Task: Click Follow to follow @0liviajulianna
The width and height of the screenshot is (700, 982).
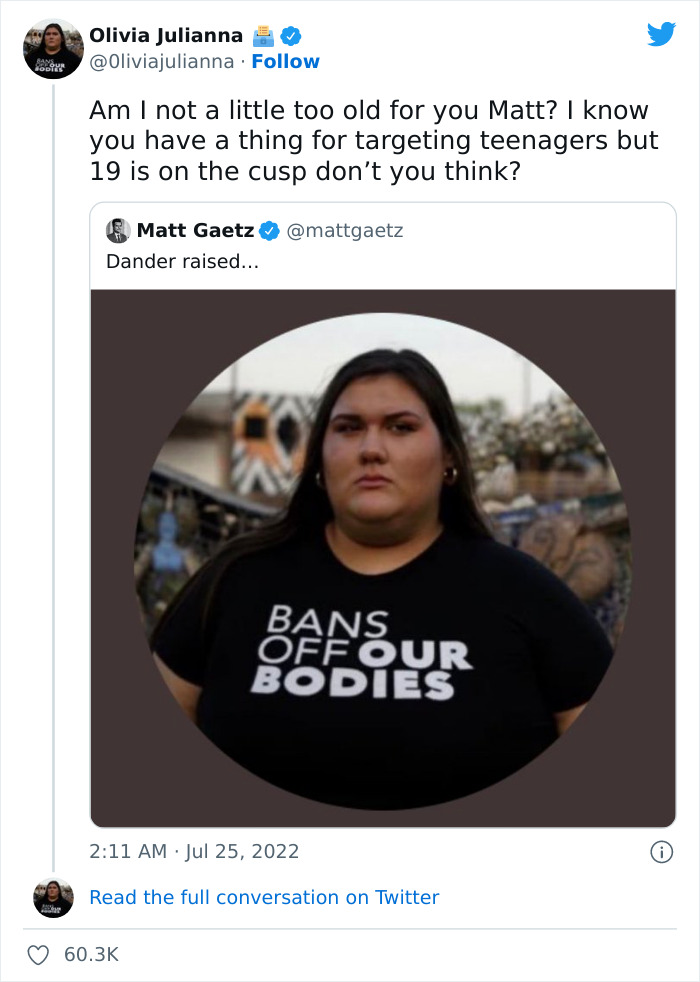Action: click(286, 62)
